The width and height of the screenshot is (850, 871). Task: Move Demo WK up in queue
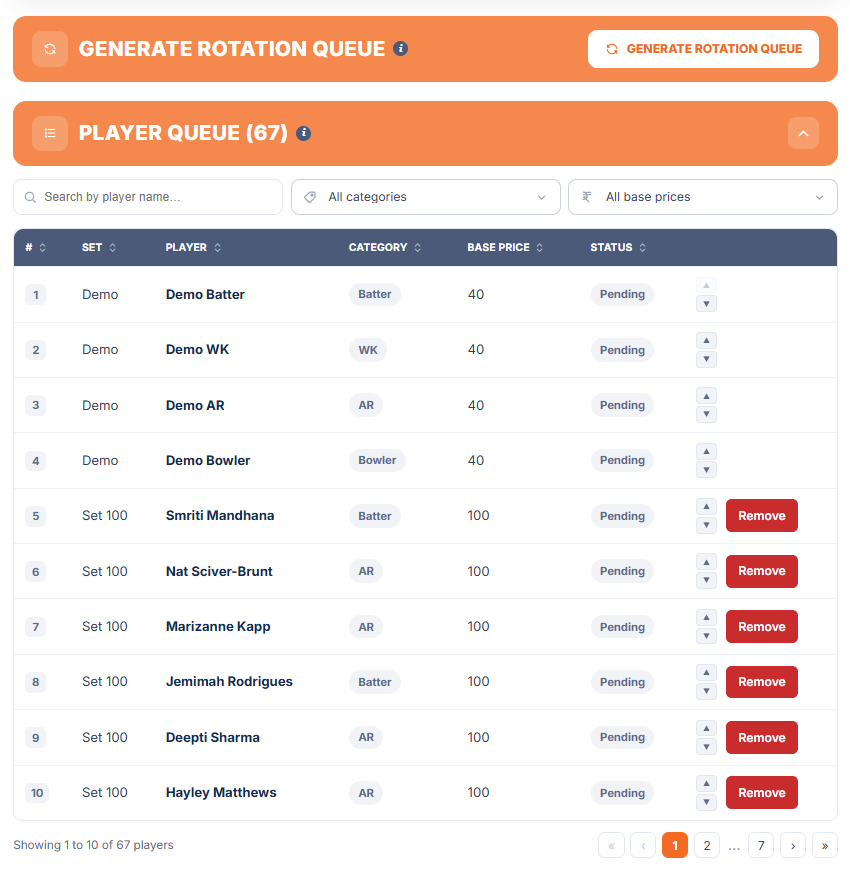tap(706, 341)
